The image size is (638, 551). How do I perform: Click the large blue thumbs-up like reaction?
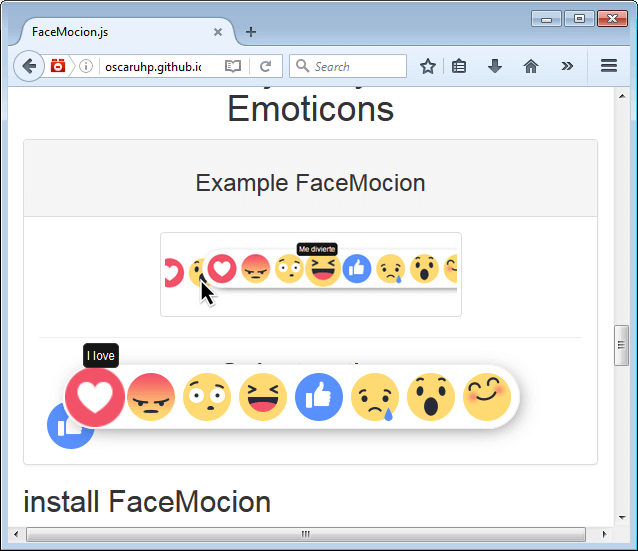319,397
